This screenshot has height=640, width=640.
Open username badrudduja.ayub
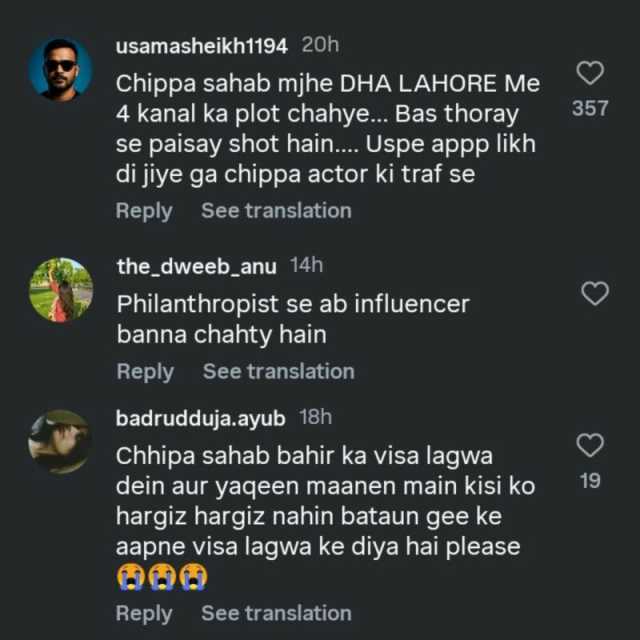pos(200,419)
